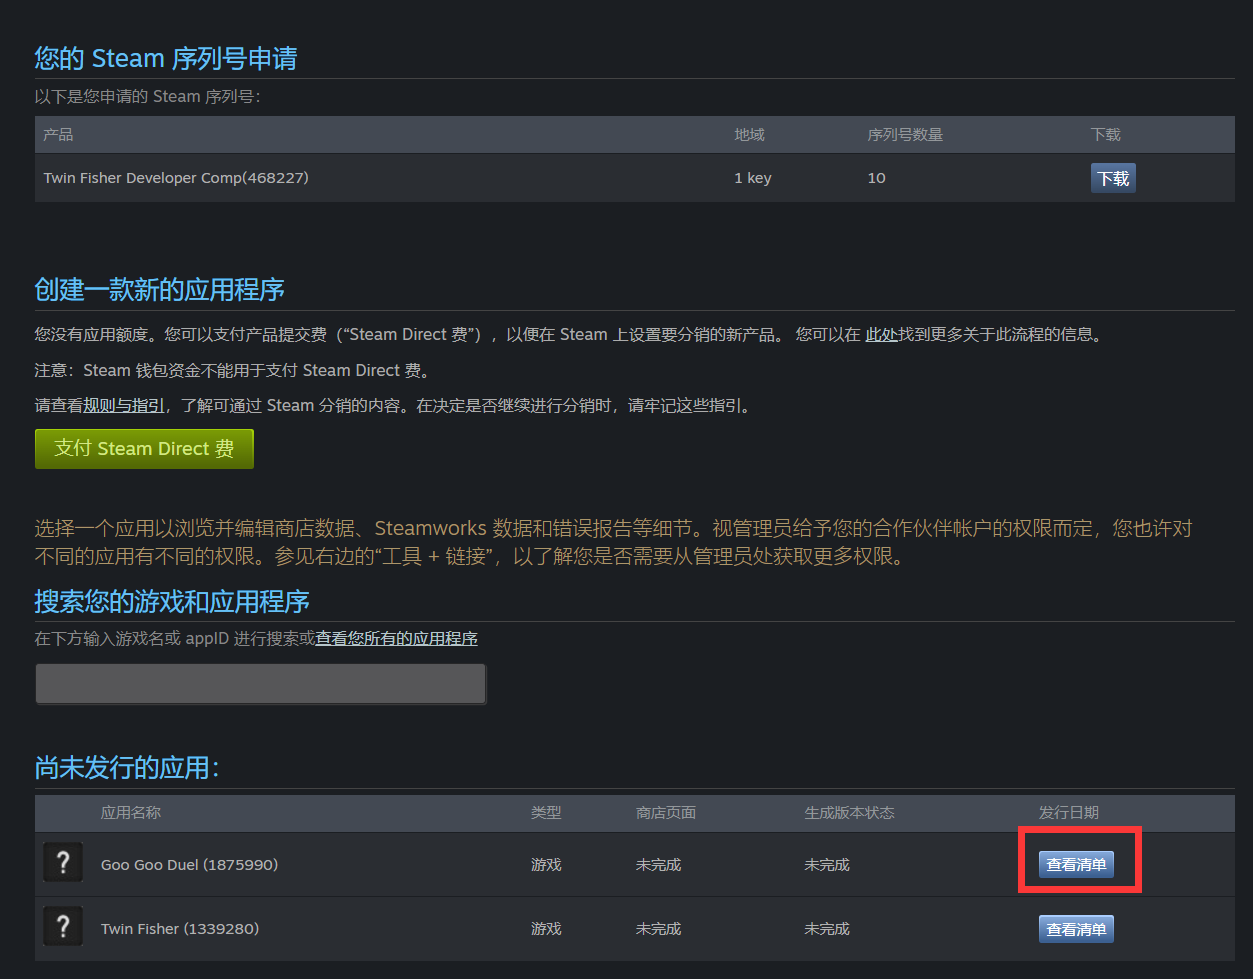Select the Twin Fisher (1339280) app name

(x=180, y=929)
